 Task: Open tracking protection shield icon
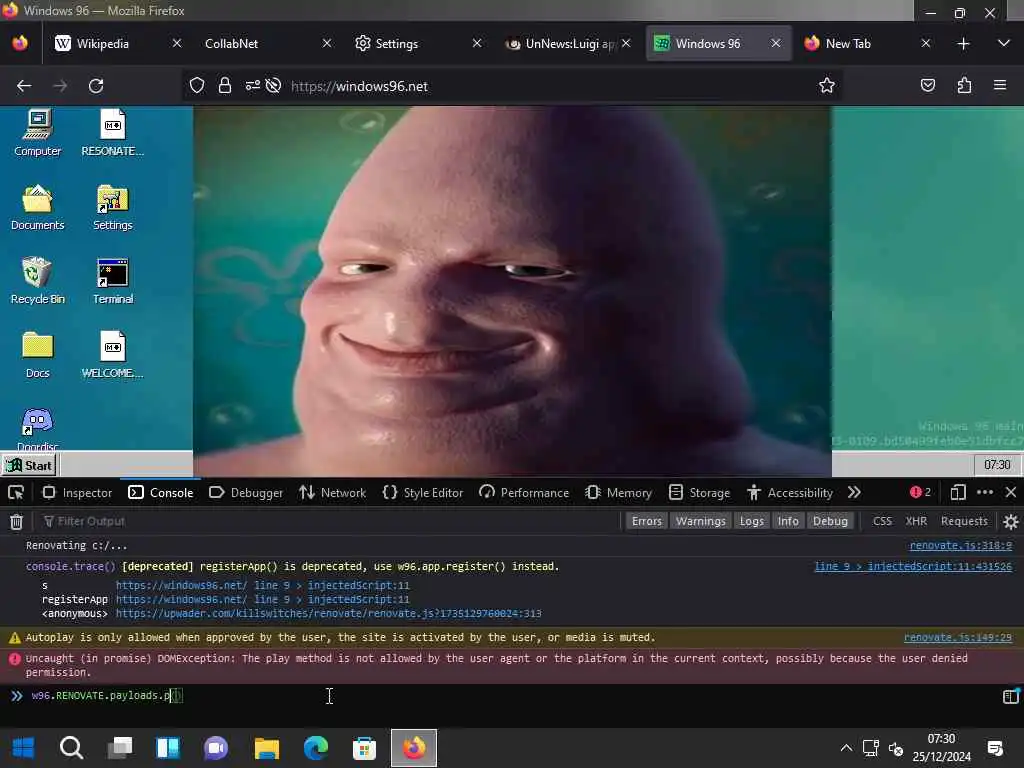[x=197, y=86]
